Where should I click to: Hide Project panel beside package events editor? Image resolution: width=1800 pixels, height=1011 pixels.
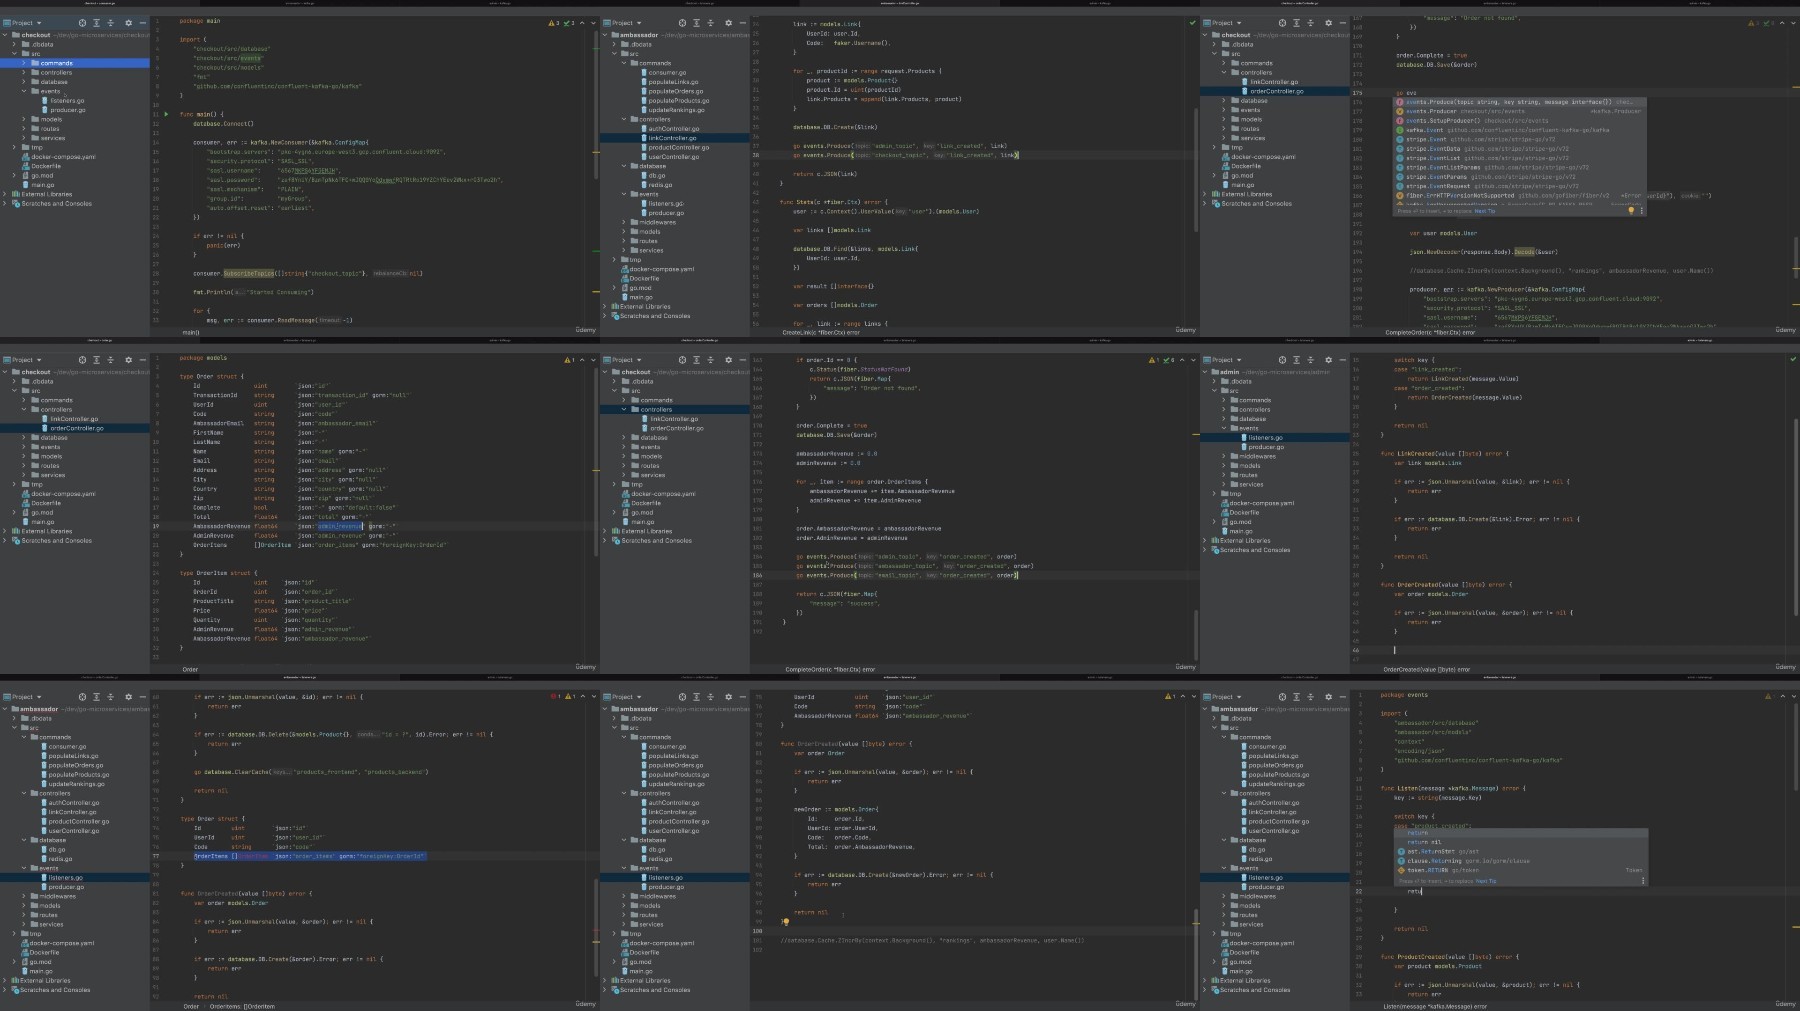point(1342,697)
